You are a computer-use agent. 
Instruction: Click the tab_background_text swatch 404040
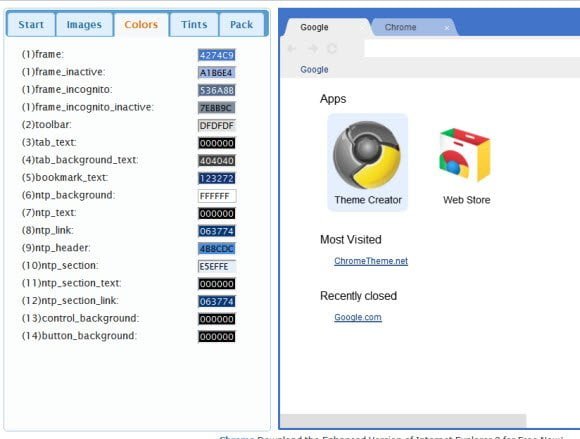click(x=217, y=161)
